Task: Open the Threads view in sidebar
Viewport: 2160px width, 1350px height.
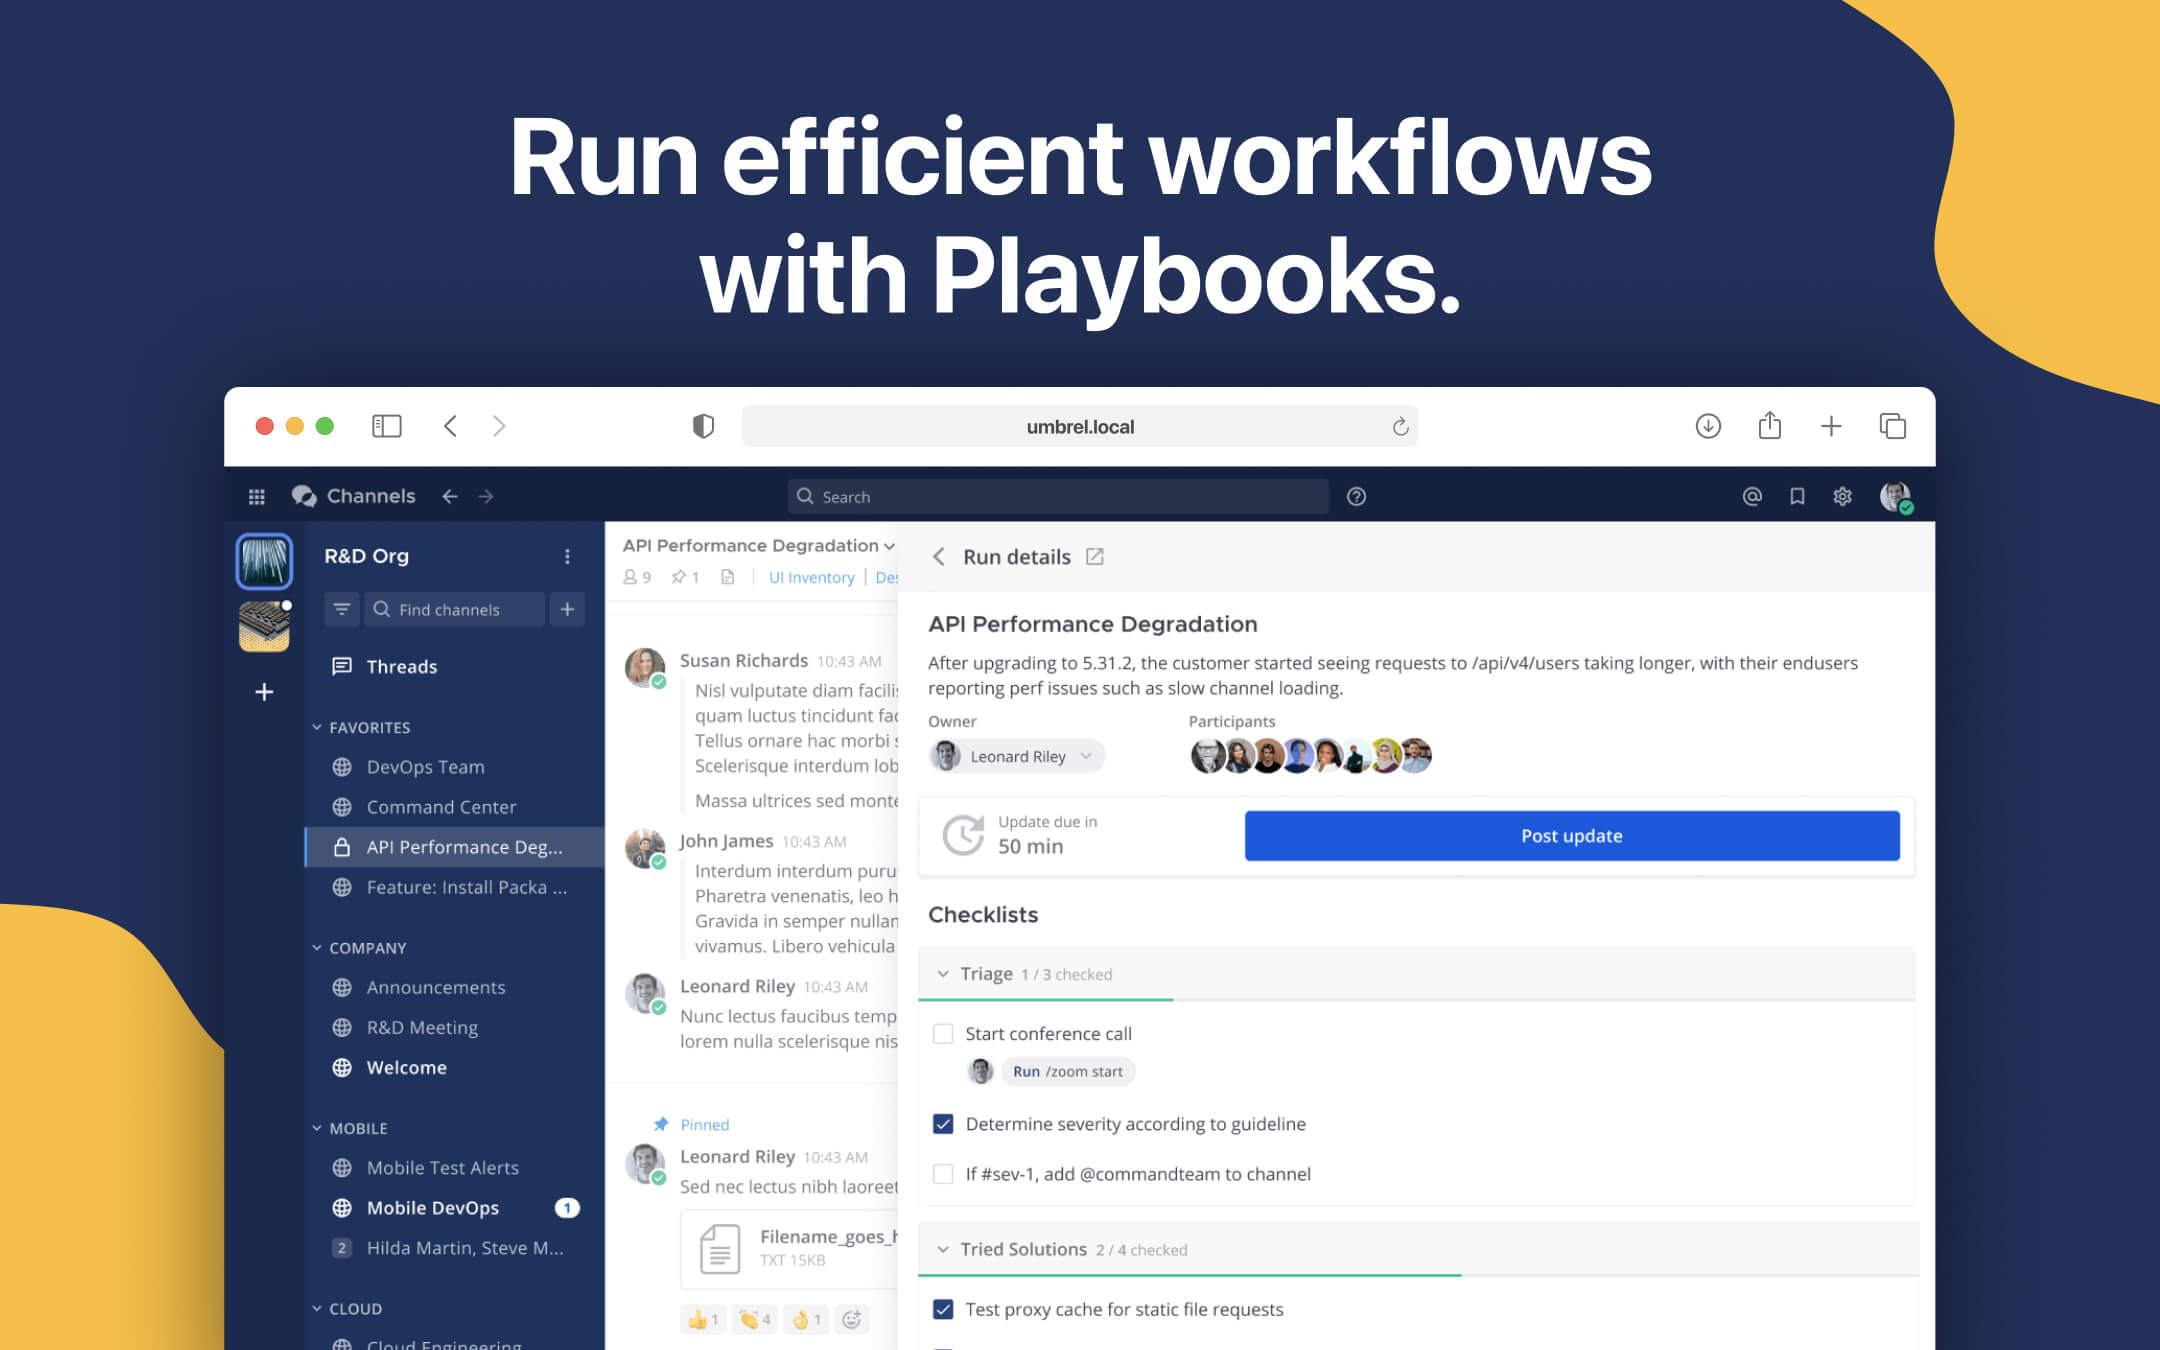Action: pos(401,667)
